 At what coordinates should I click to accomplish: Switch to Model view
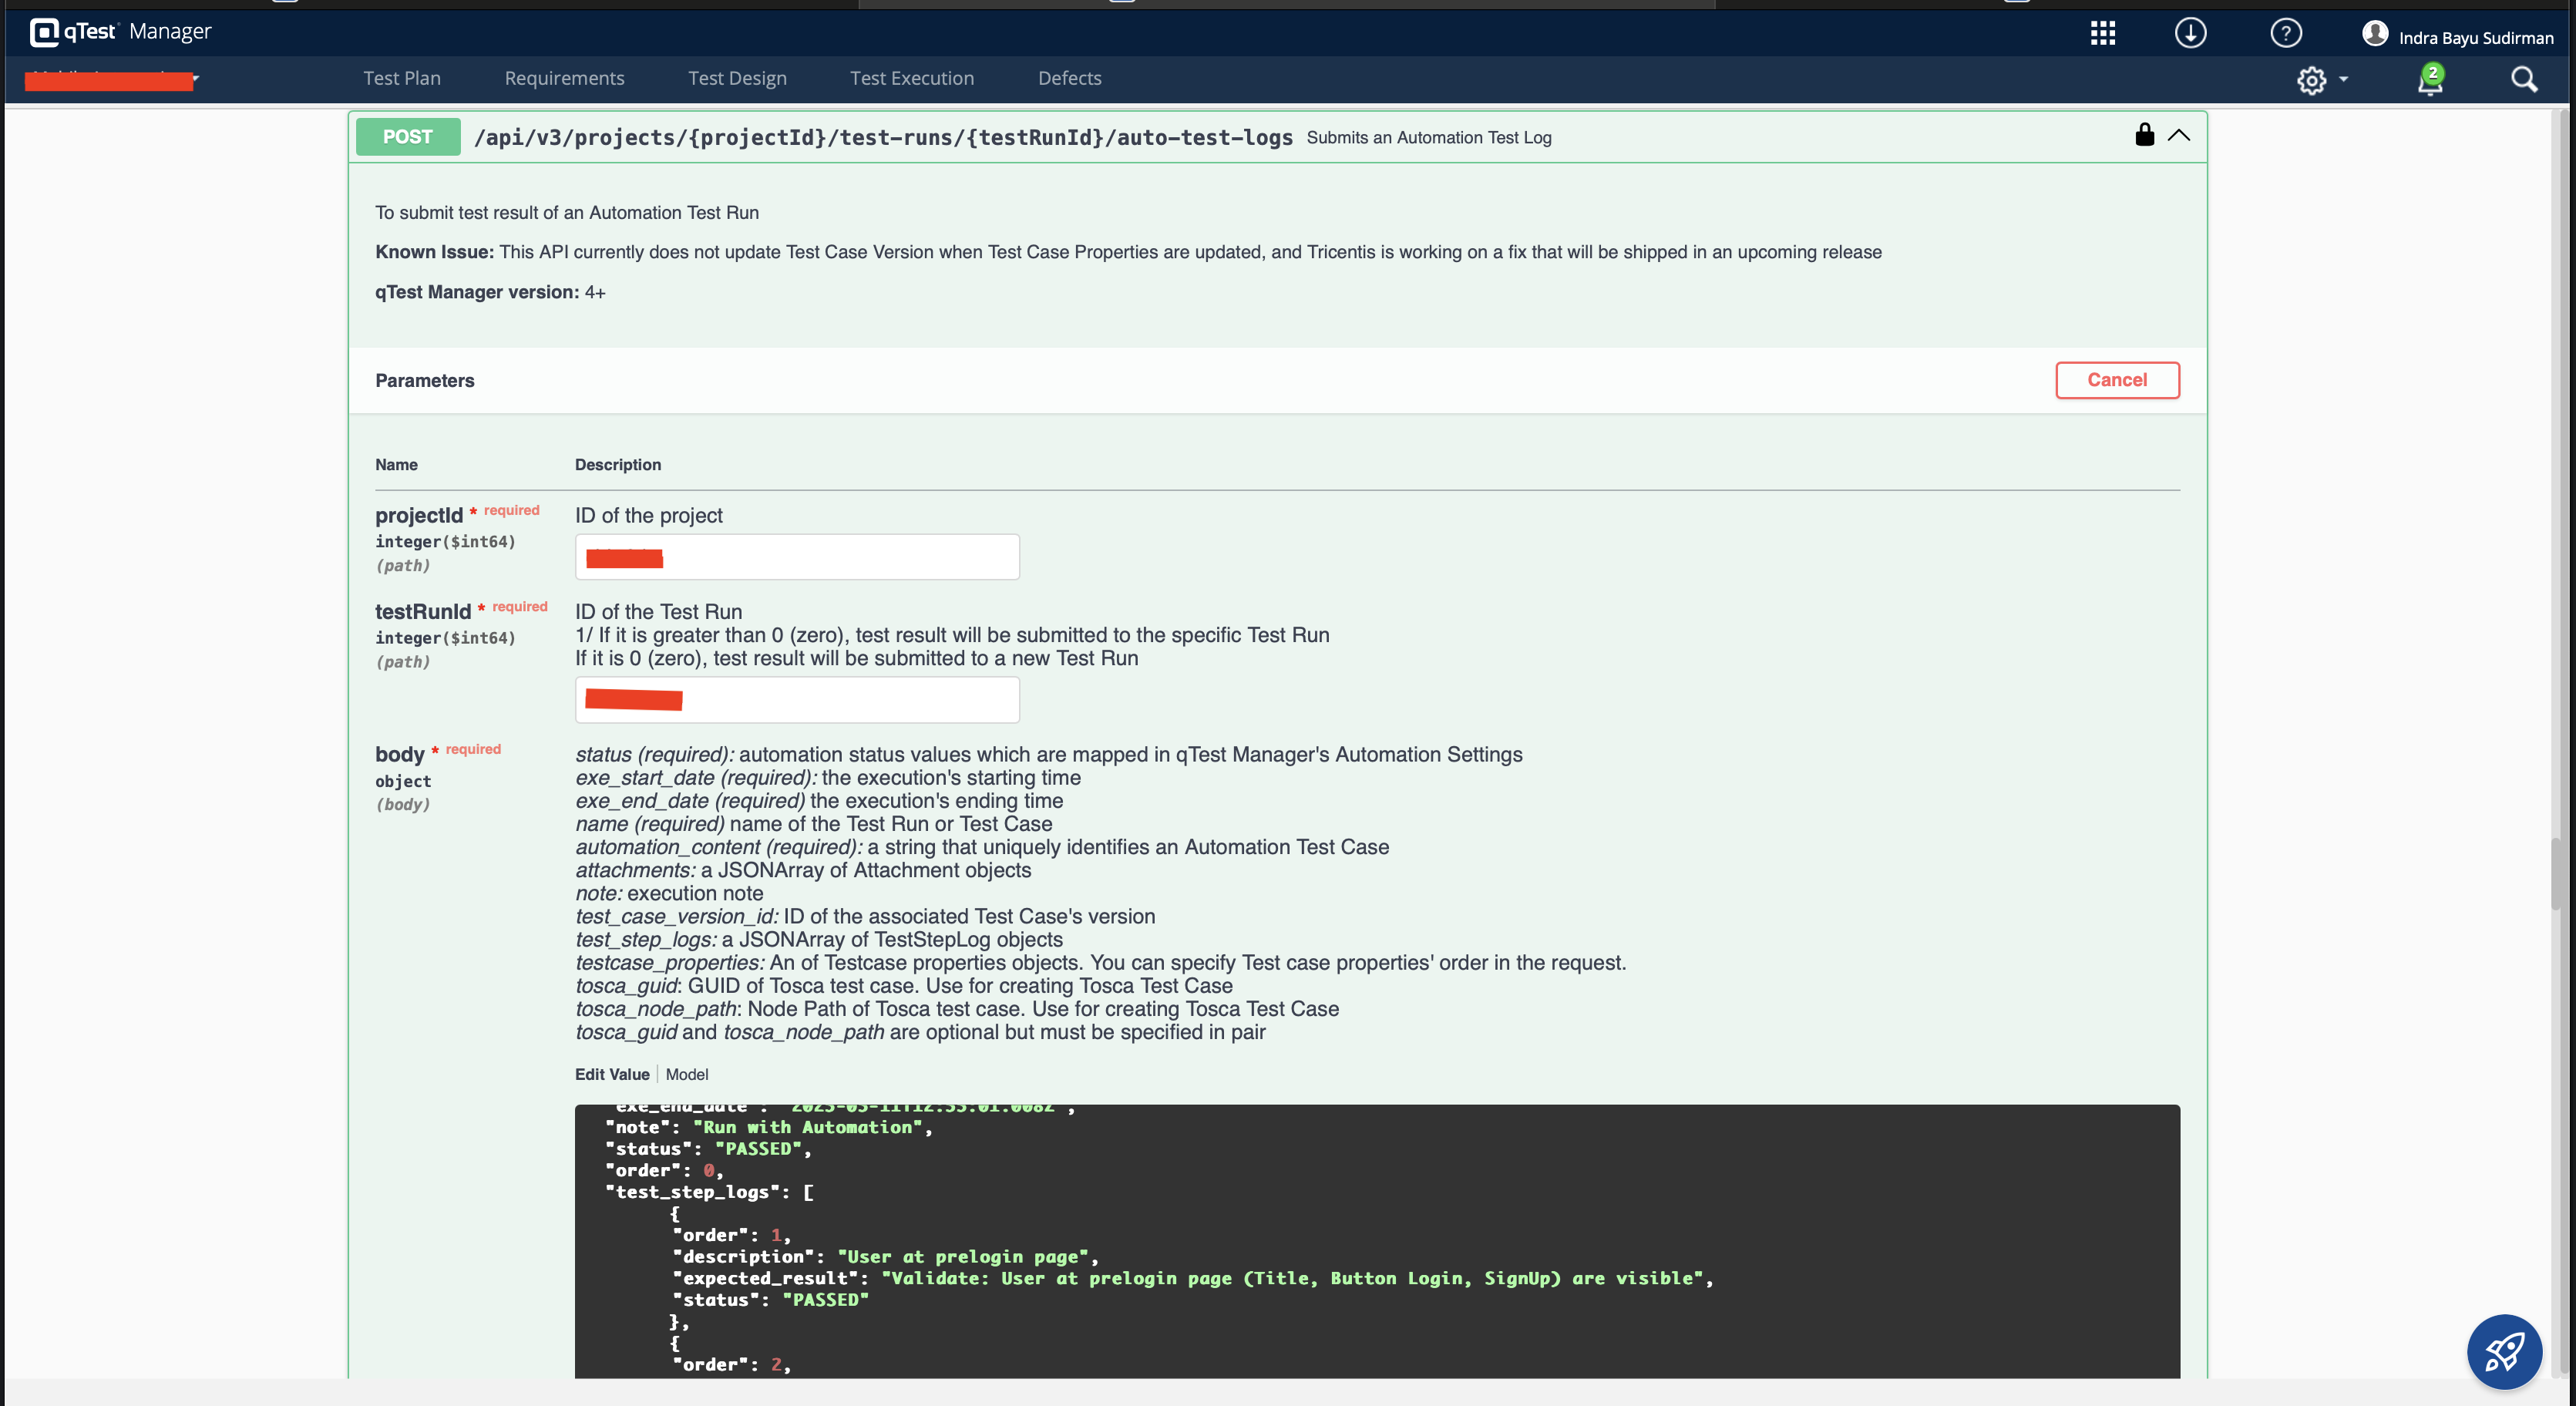coord(687,1074)
